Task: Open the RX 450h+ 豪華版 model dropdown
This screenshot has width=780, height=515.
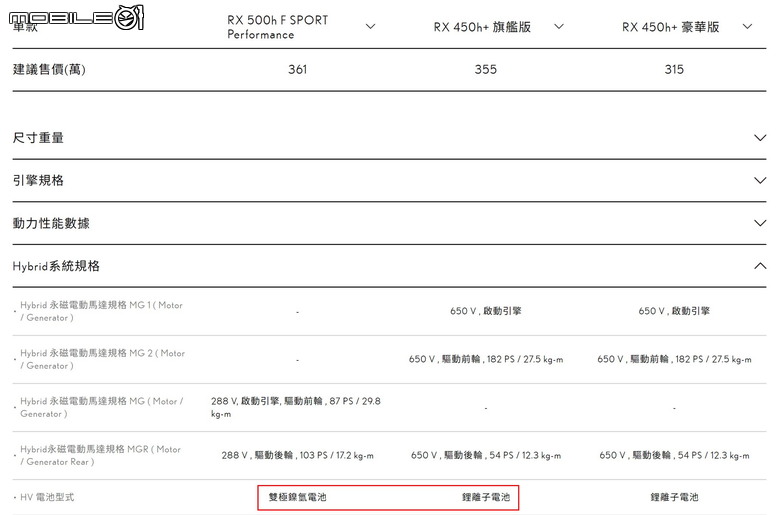Action: point(747,26)
